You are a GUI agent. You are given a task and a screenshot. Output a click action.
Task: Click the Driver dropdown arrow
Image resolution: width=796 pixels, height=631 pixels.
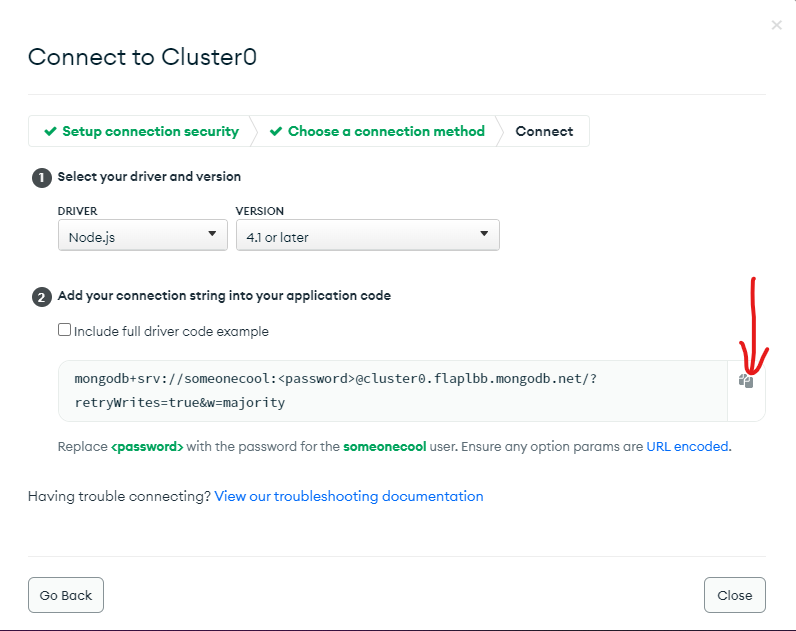212,234
